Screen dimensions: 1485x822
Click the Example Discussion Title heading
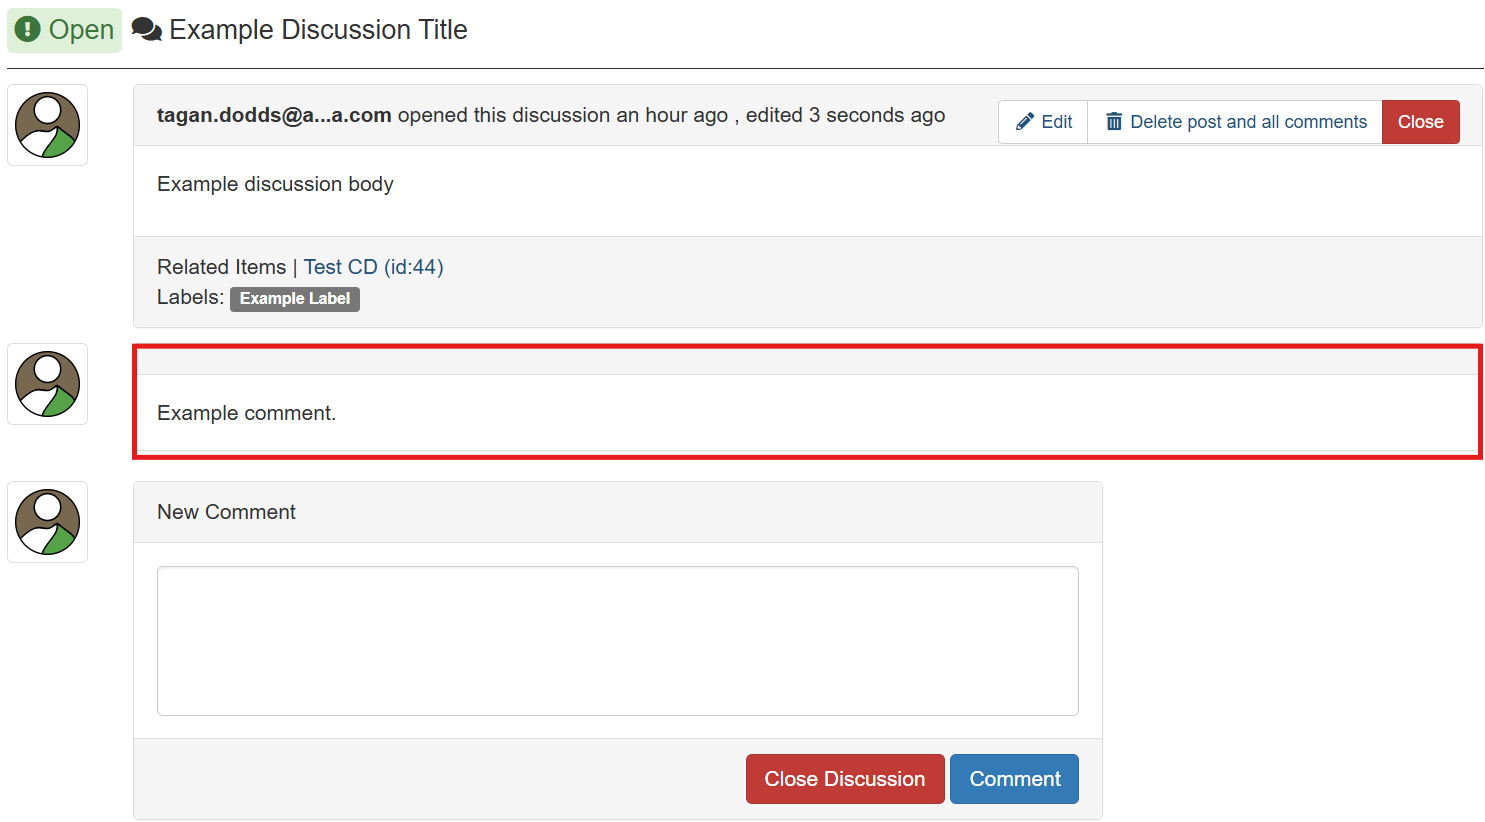click(x=318, y=30)
